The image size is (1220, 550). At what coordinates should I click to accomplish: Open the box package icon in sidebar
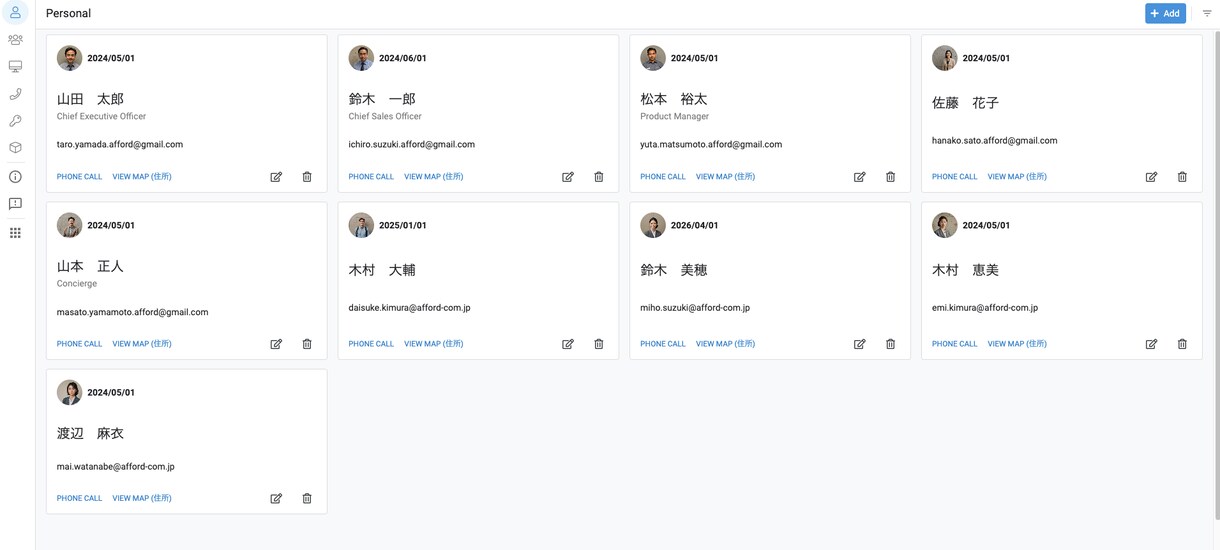click(15, 148)
